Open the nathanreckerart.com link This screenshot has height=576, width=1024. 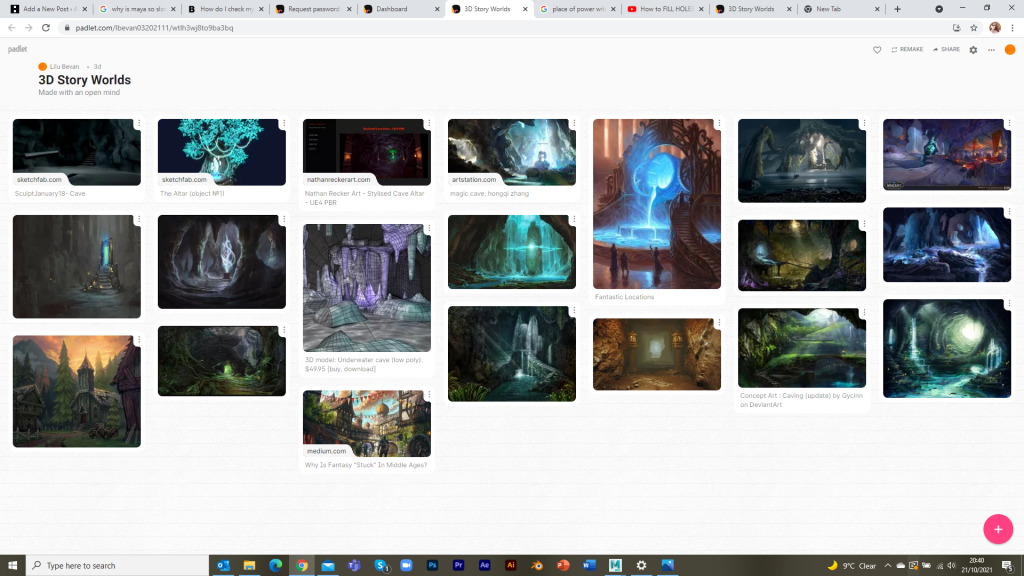point(338,180)
